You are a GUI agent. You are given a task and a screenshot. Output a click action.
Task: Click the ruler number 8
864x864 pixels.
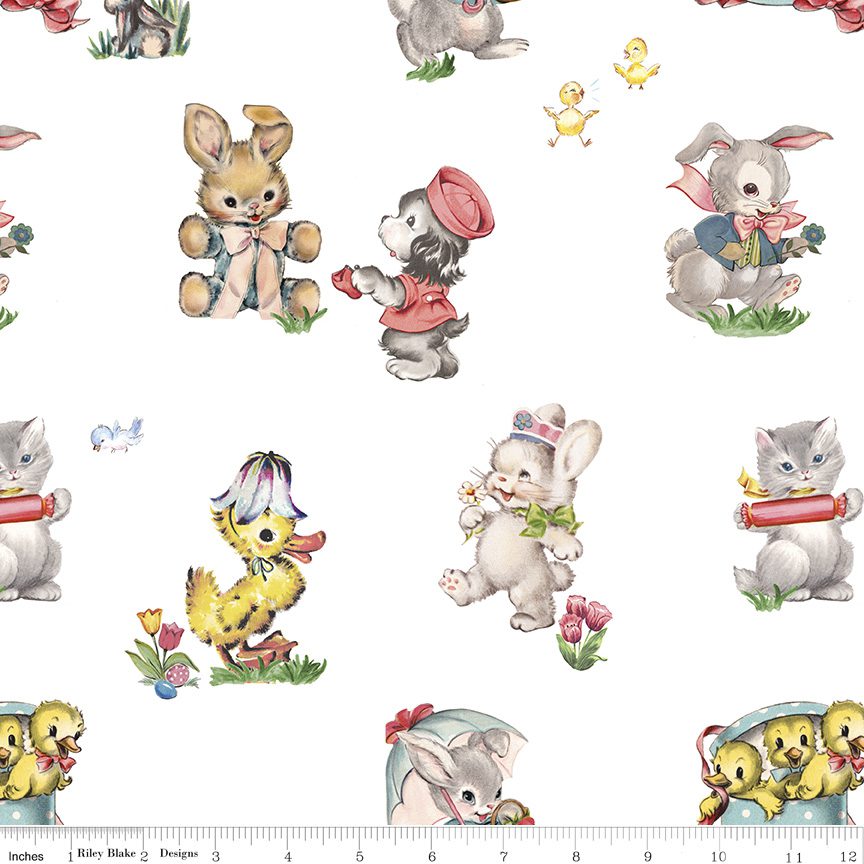point(575,856)
